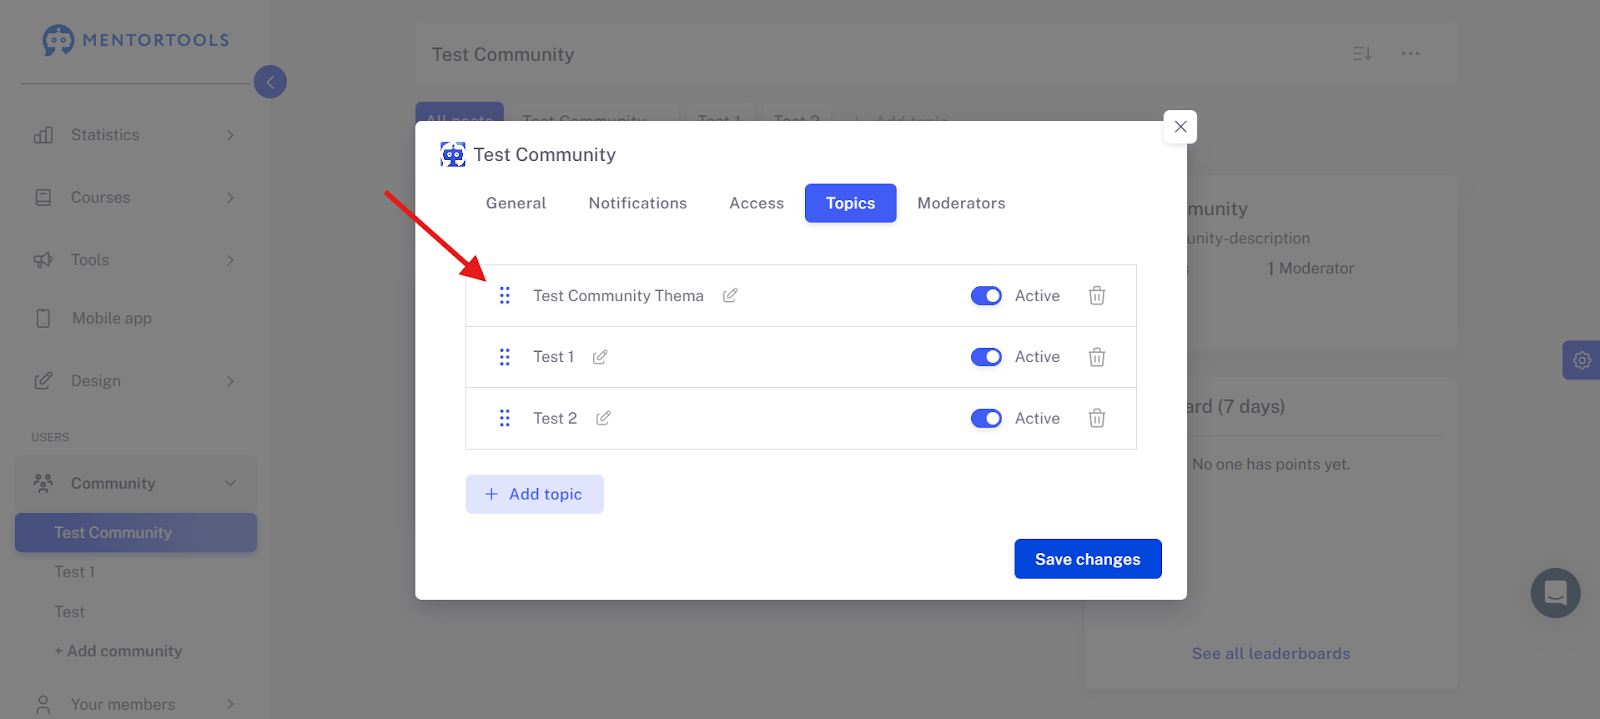Click the Test 1 topic name in dialog
Screen dimensions: 1600x719
pyautogui.click(x=554, y=357)
